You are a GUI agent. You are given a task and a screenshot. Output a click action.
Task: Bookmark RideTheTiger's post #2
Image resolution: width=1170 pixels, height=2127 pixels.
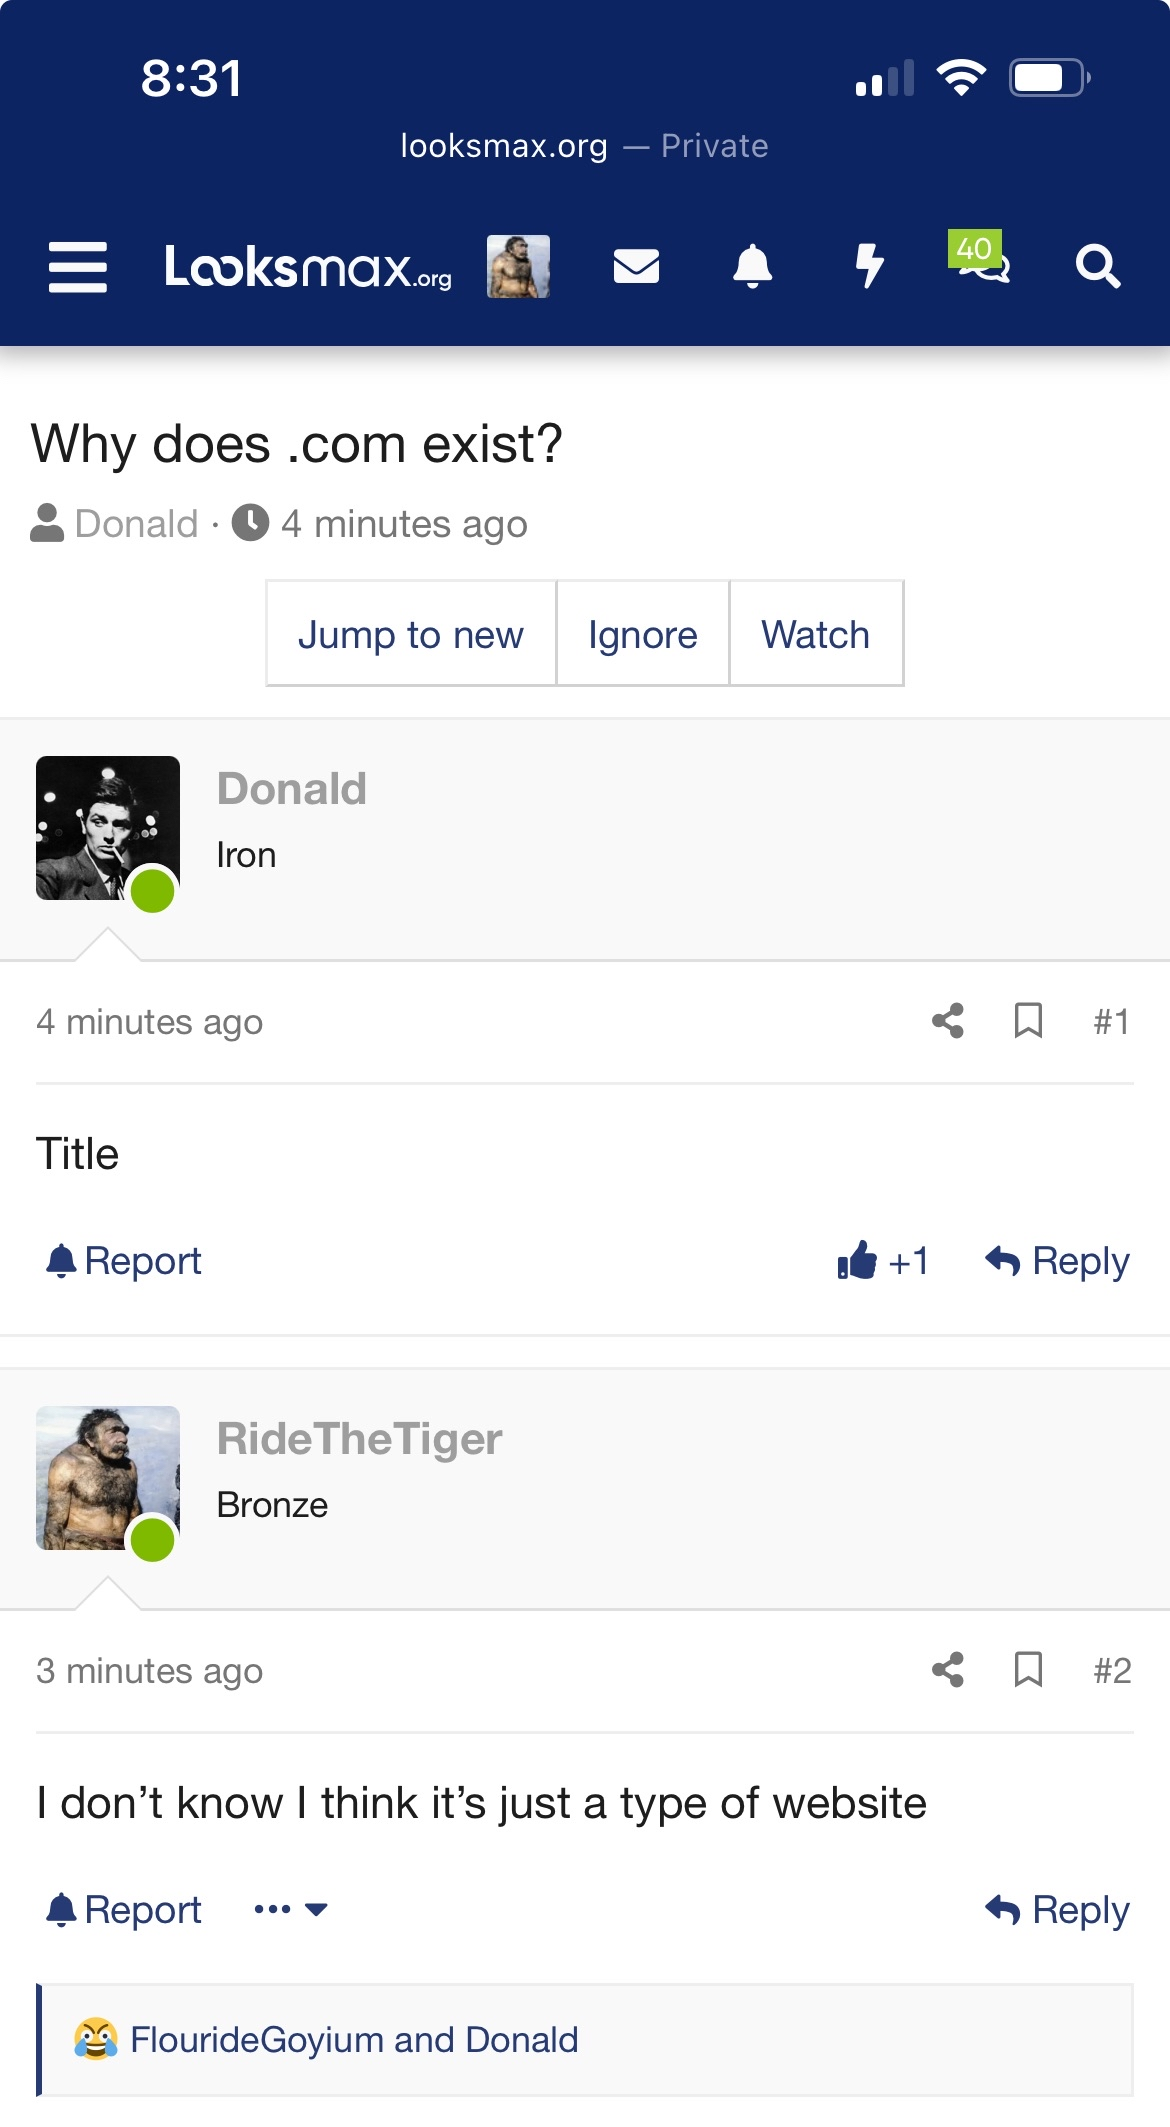coord(1028,1670)
